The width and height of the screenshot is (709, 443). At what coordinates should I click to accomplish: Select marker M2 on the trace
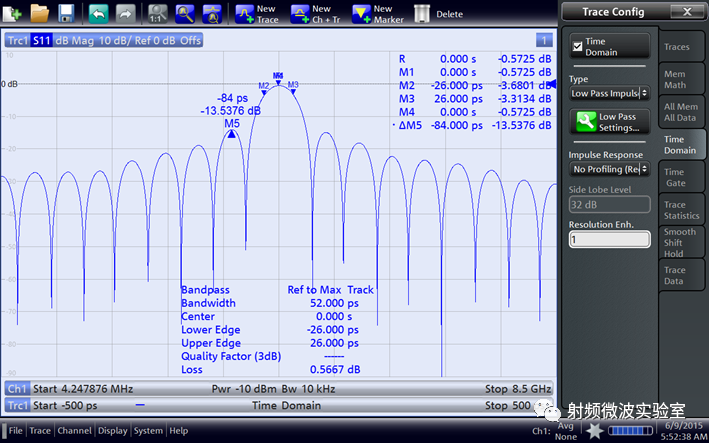(264, 93)
